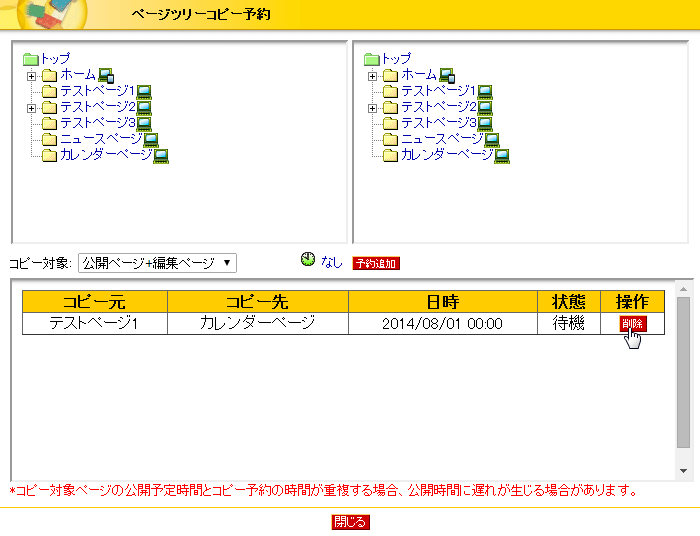Select ニュースページ in right tree
Screen dimensions: 700x536
[x=442, y=138]
